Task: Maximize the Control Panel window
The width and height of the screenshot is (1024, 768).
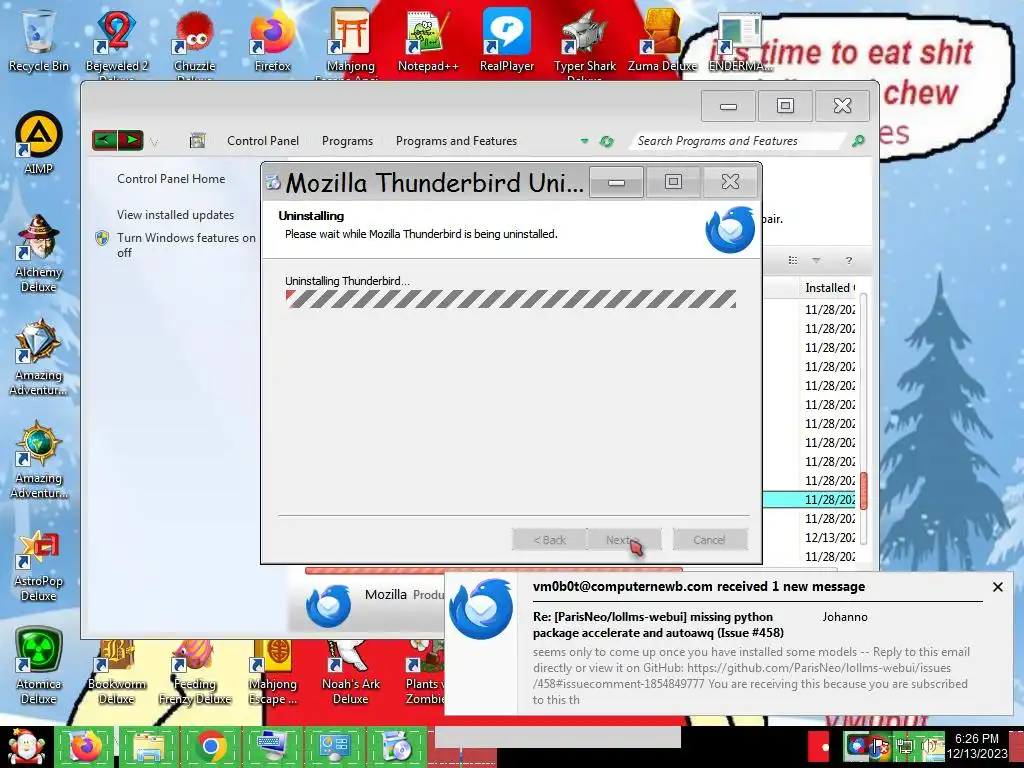Action: [785, 106]
